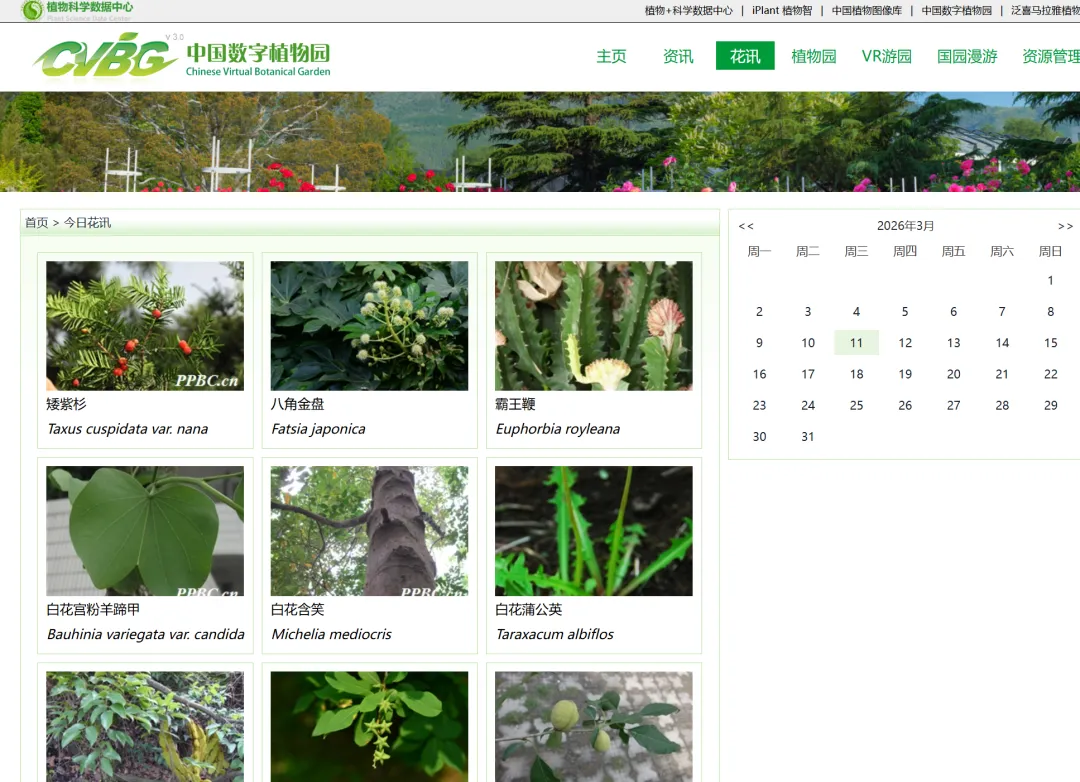Select date 29 in the calendar
The height and width of the screenshot is (782, 1080).
pyautogui.click(x=1050, y=406)
